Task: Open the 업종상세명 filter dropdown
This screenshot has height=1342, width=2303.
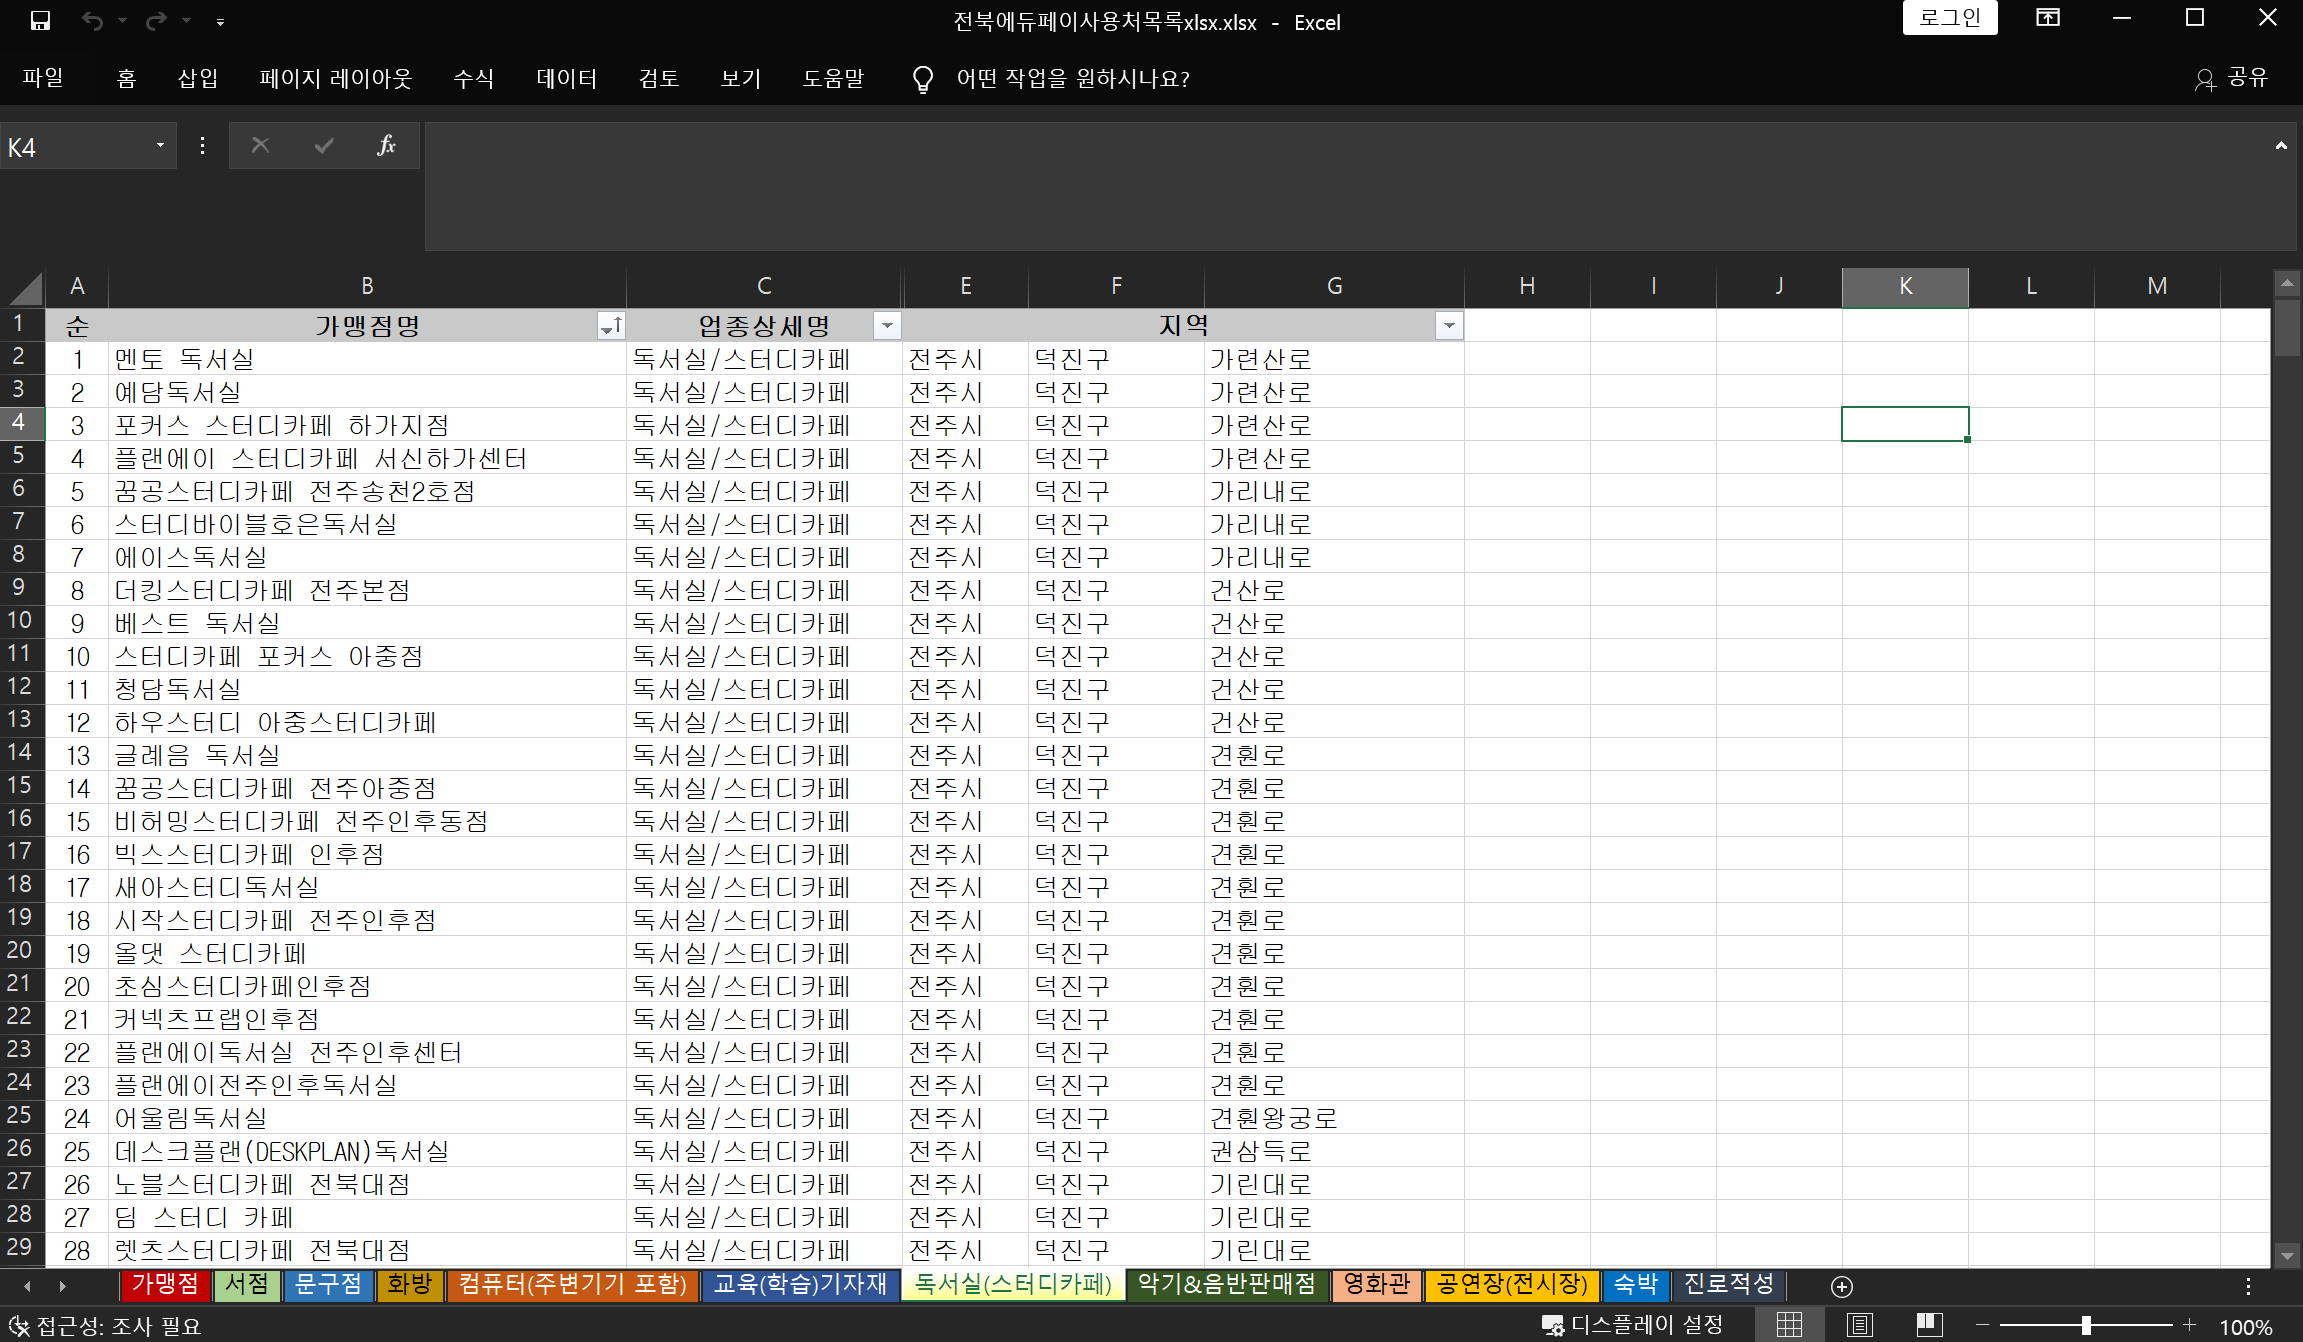Action: point(886,326)
